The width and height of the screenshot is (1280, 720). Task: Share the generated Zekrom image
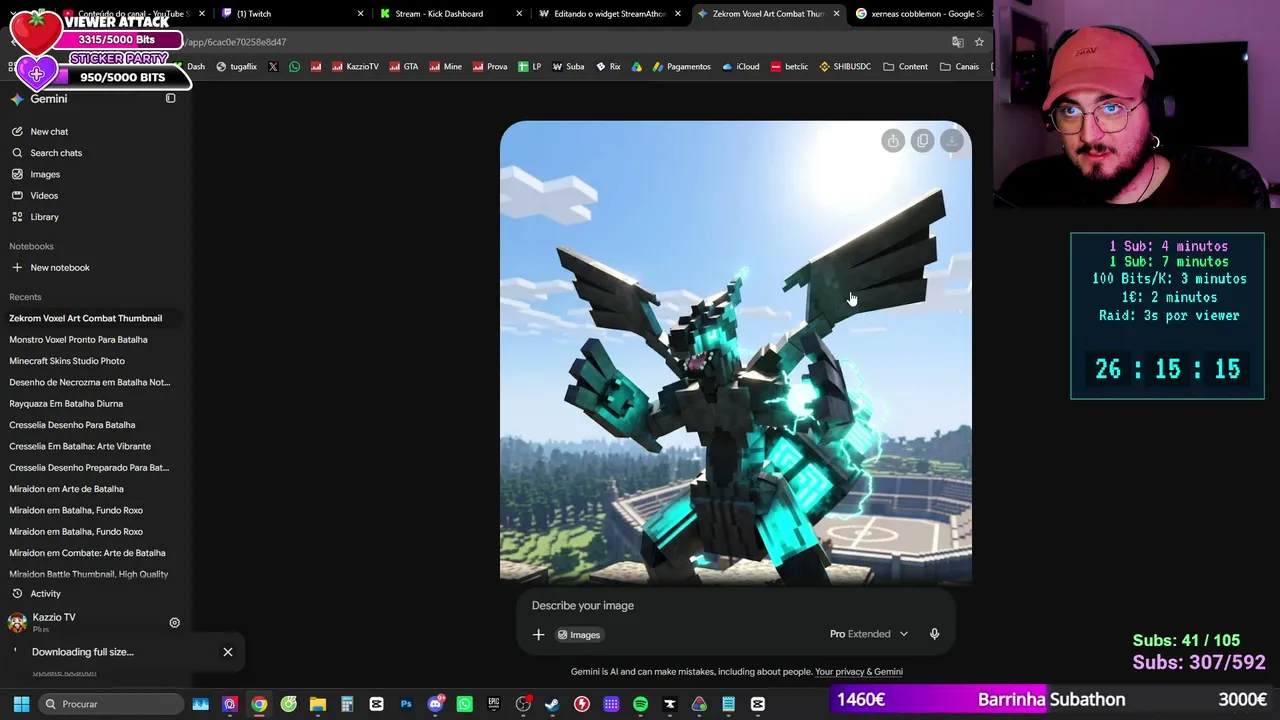coord(893,141)
